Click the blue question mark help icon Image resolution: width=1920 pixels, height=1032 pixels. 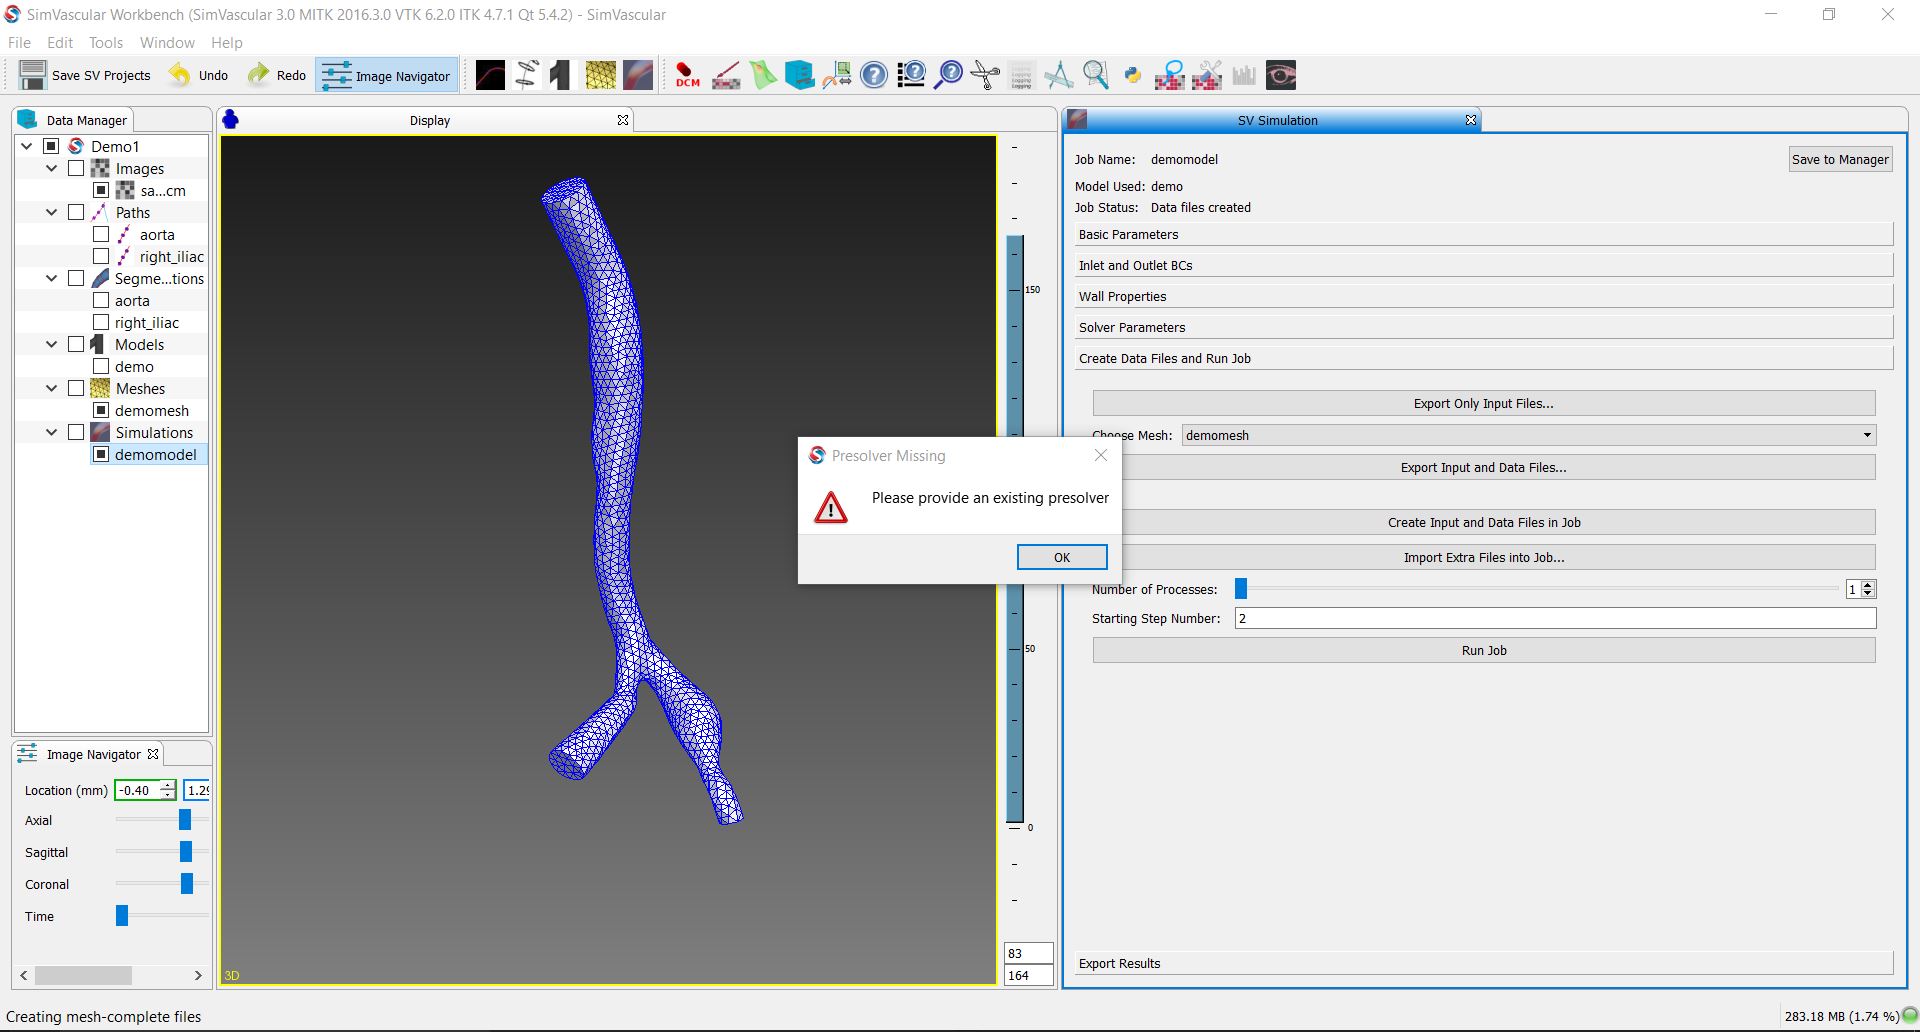[874, 75]
